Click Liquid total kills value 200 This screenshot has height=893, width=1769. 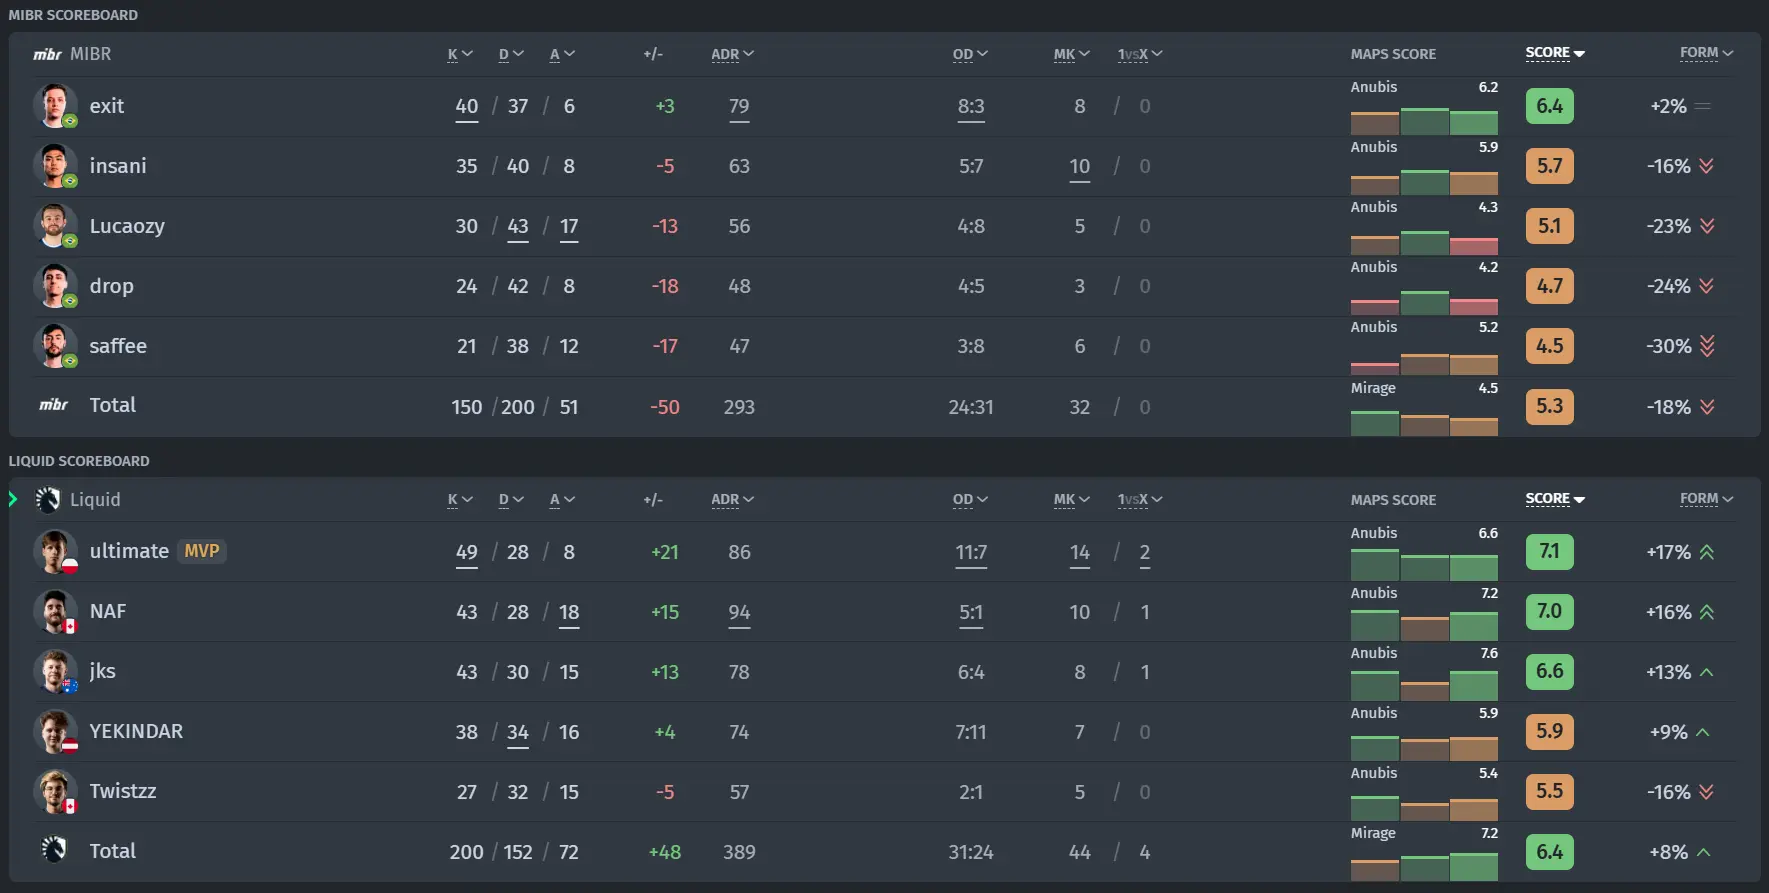(467, 852)
